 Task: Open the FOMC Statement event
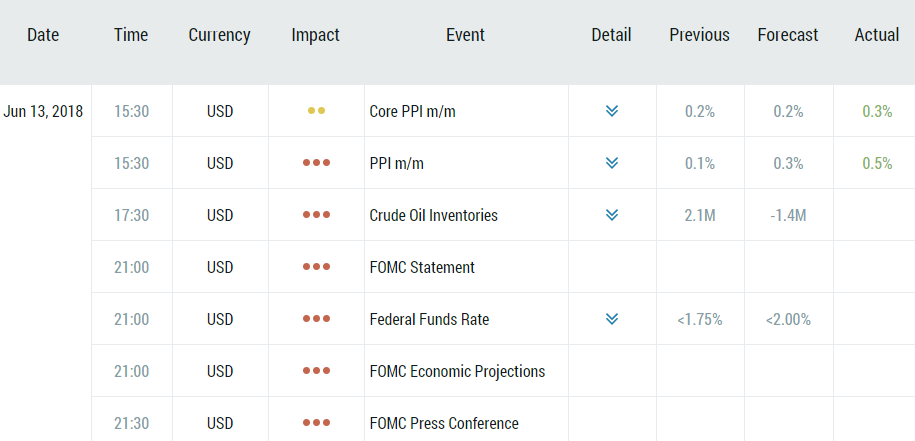point(422,267)
